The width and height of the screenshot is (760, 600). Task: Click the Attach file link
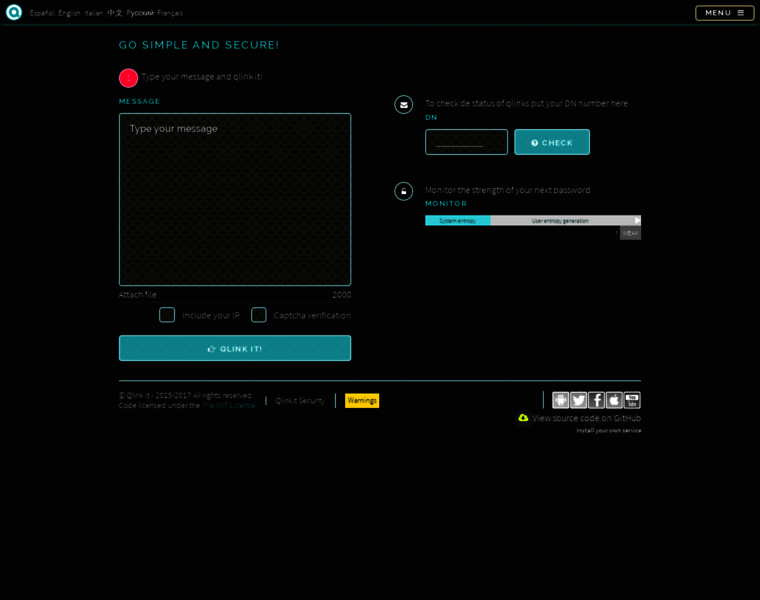pos(138,295)
